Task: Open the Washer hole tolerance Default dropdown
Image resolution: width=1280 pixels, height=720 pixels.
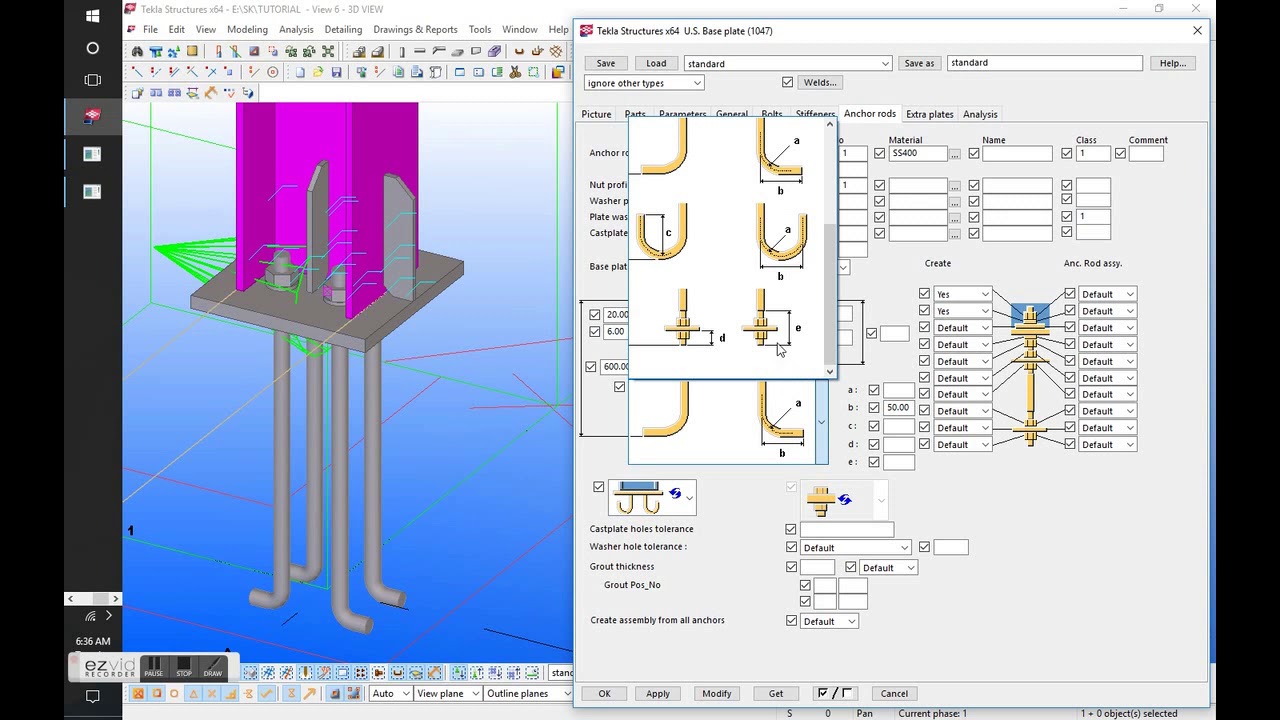Action: pos(856,547)
